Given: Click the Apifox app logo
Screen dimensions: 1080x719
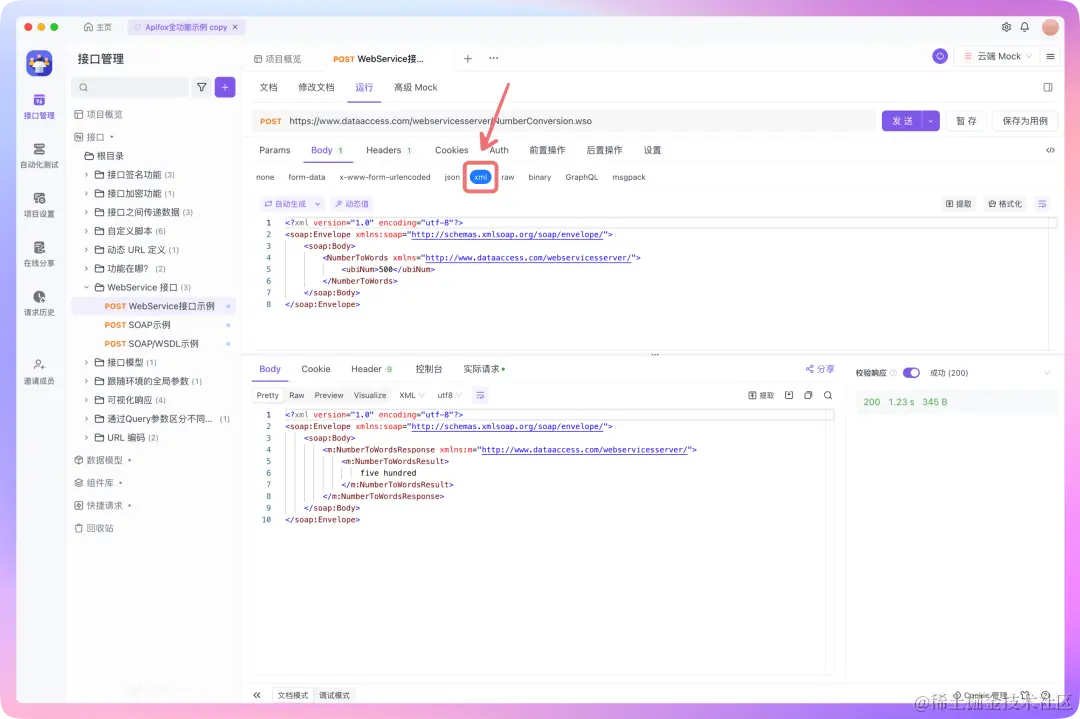Looking at the screenshot, I should pos(39,63).
